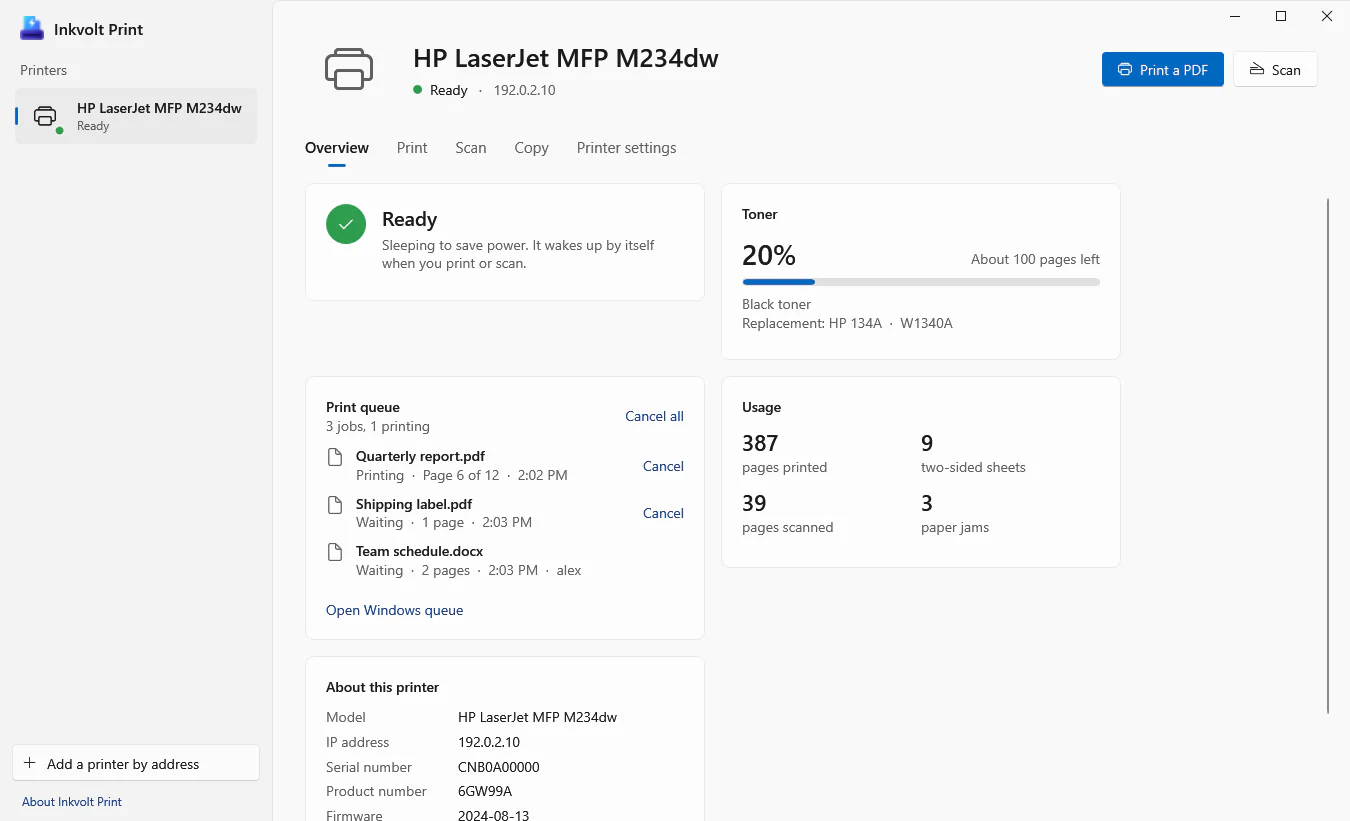This screenshot has height=821, width=1350.
Task: Open the Print tab
Action: point(412,148)
